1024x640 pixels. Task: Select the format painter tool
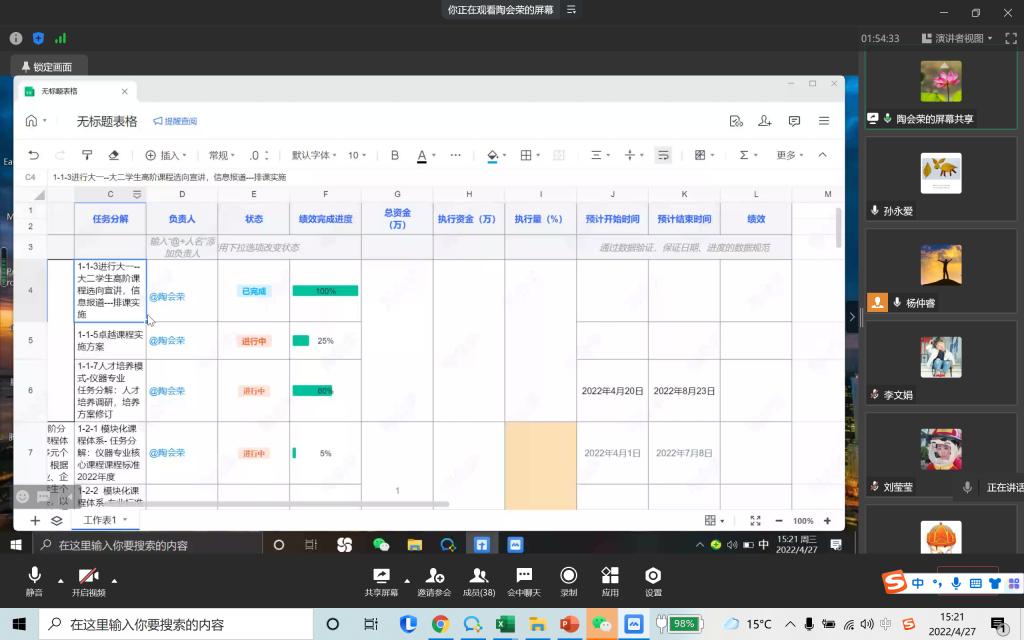coord(87,155)
